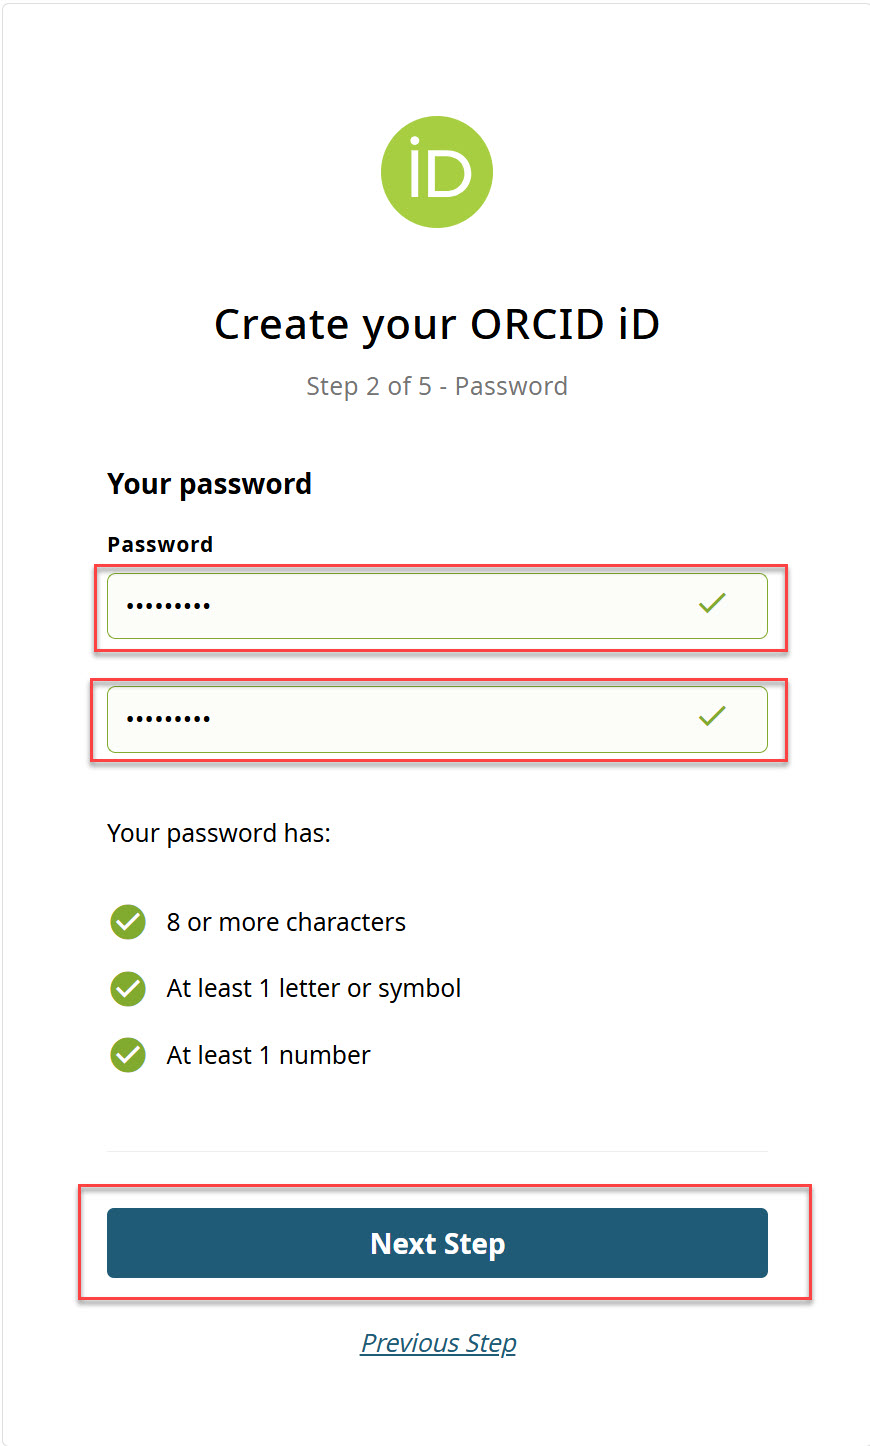Viewport: 870px width, 1446px height.
Task: Click the 'Step 2 of 5 - Password' text
Action: 437,386
